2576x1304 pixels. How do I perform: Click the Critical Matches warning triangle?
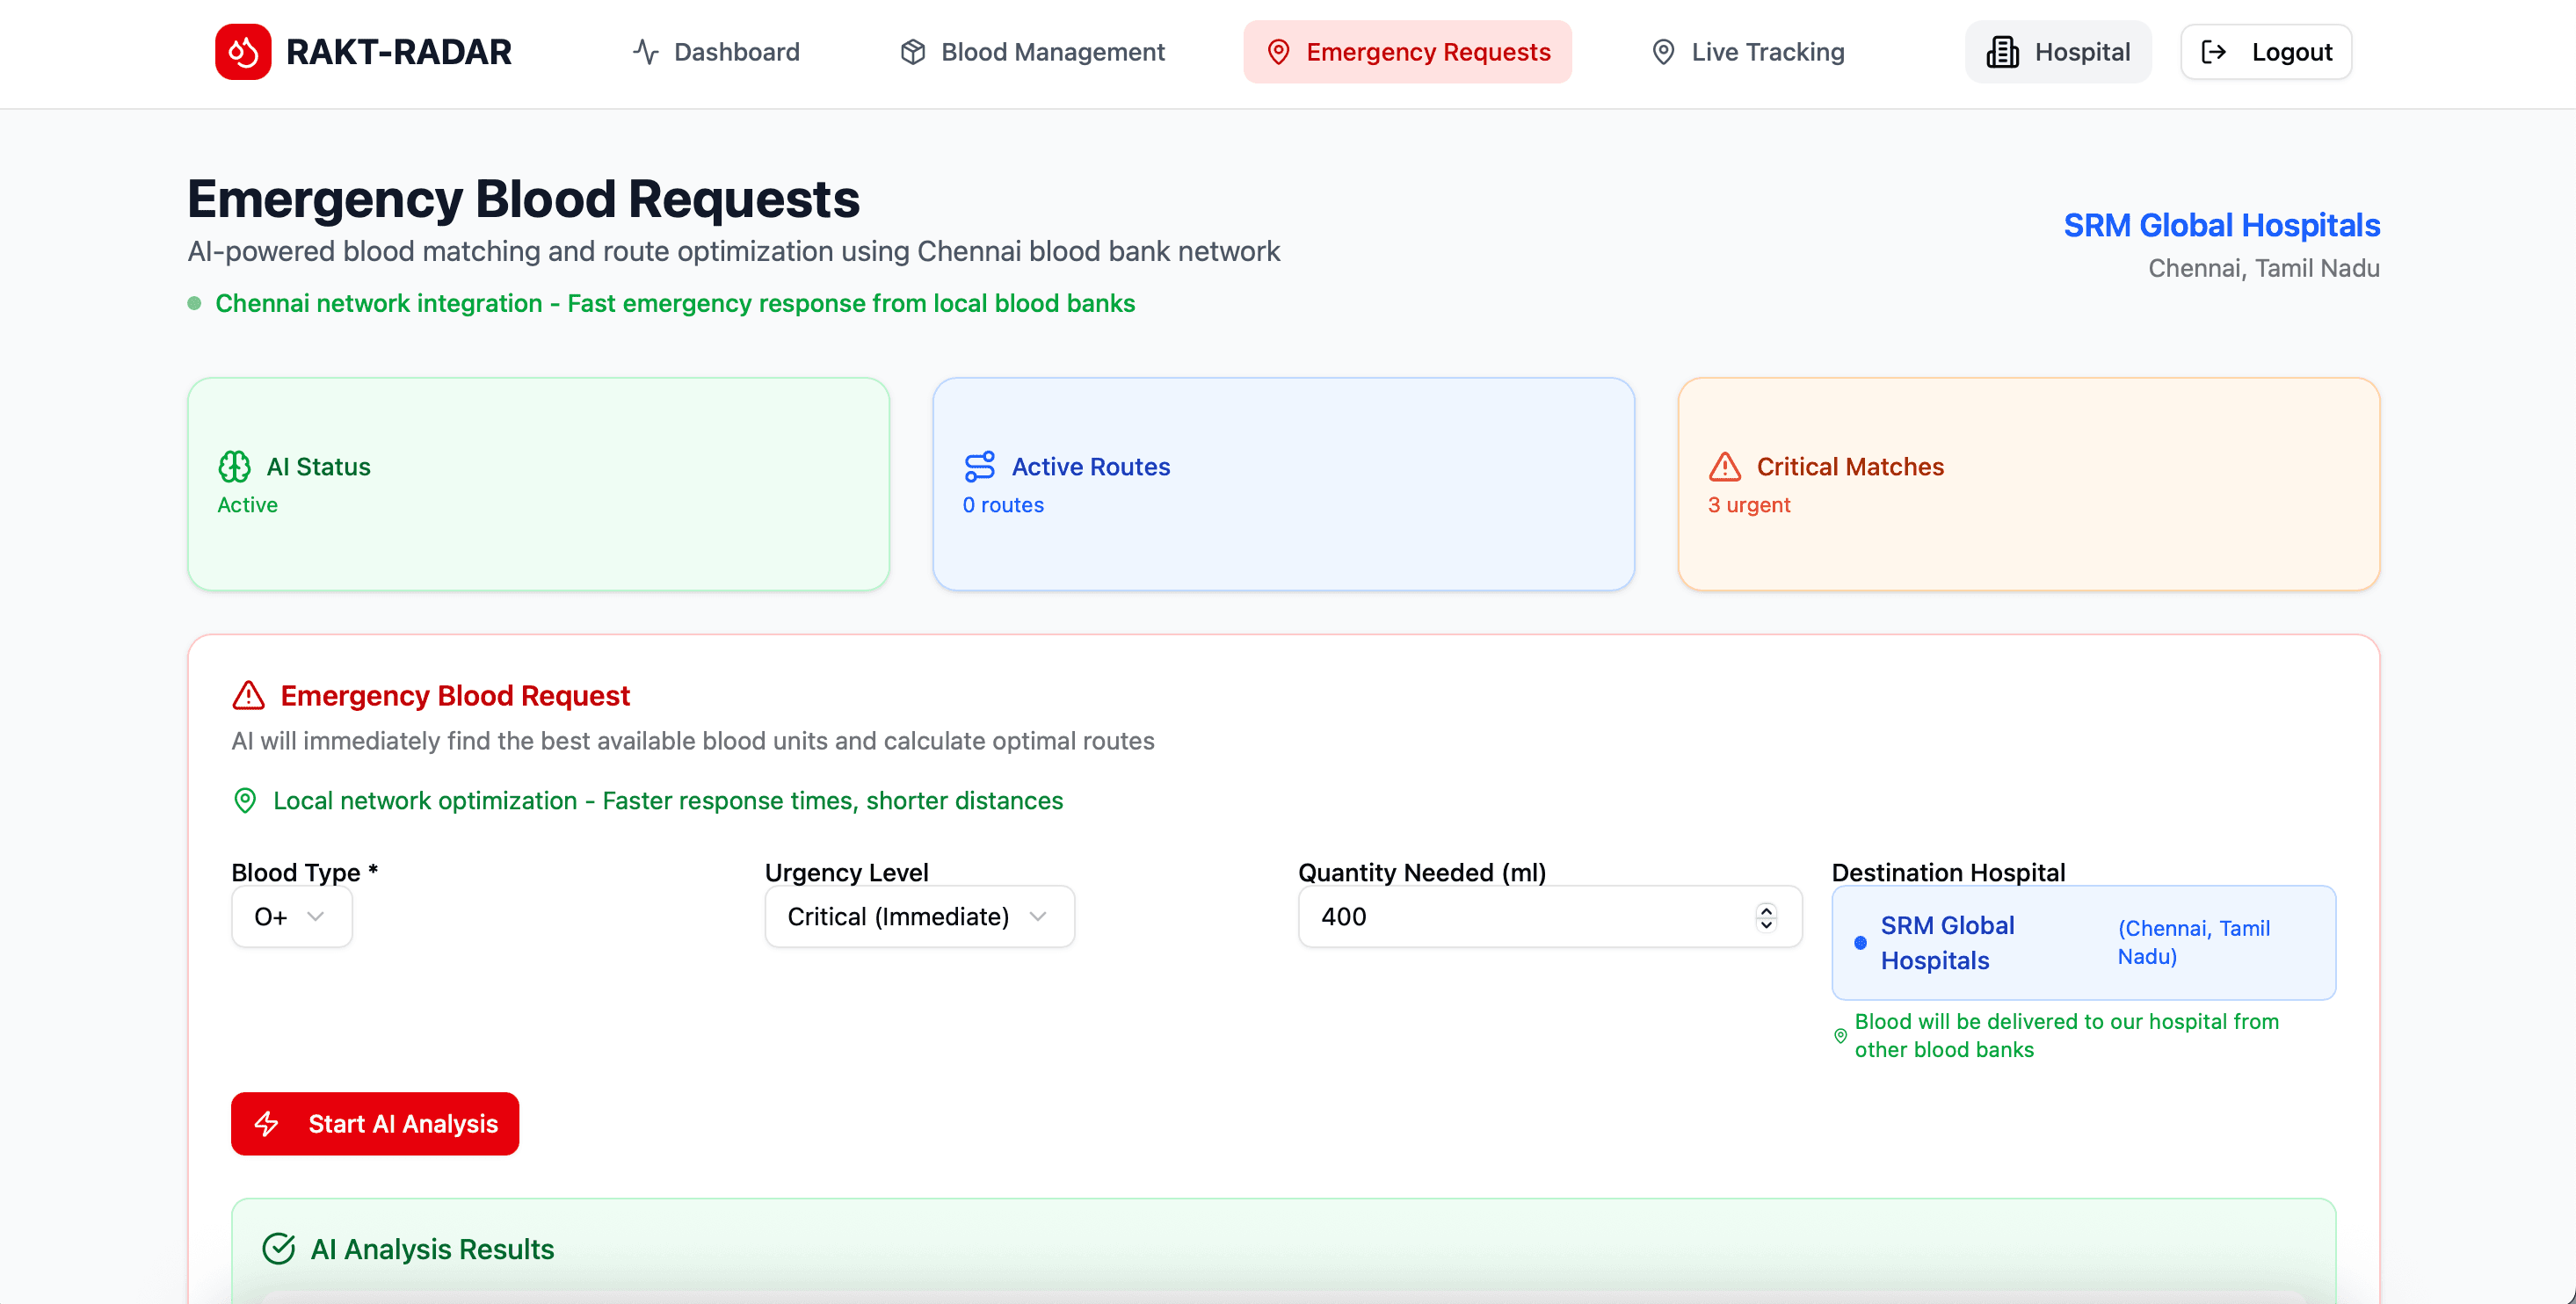[1725, 466]
